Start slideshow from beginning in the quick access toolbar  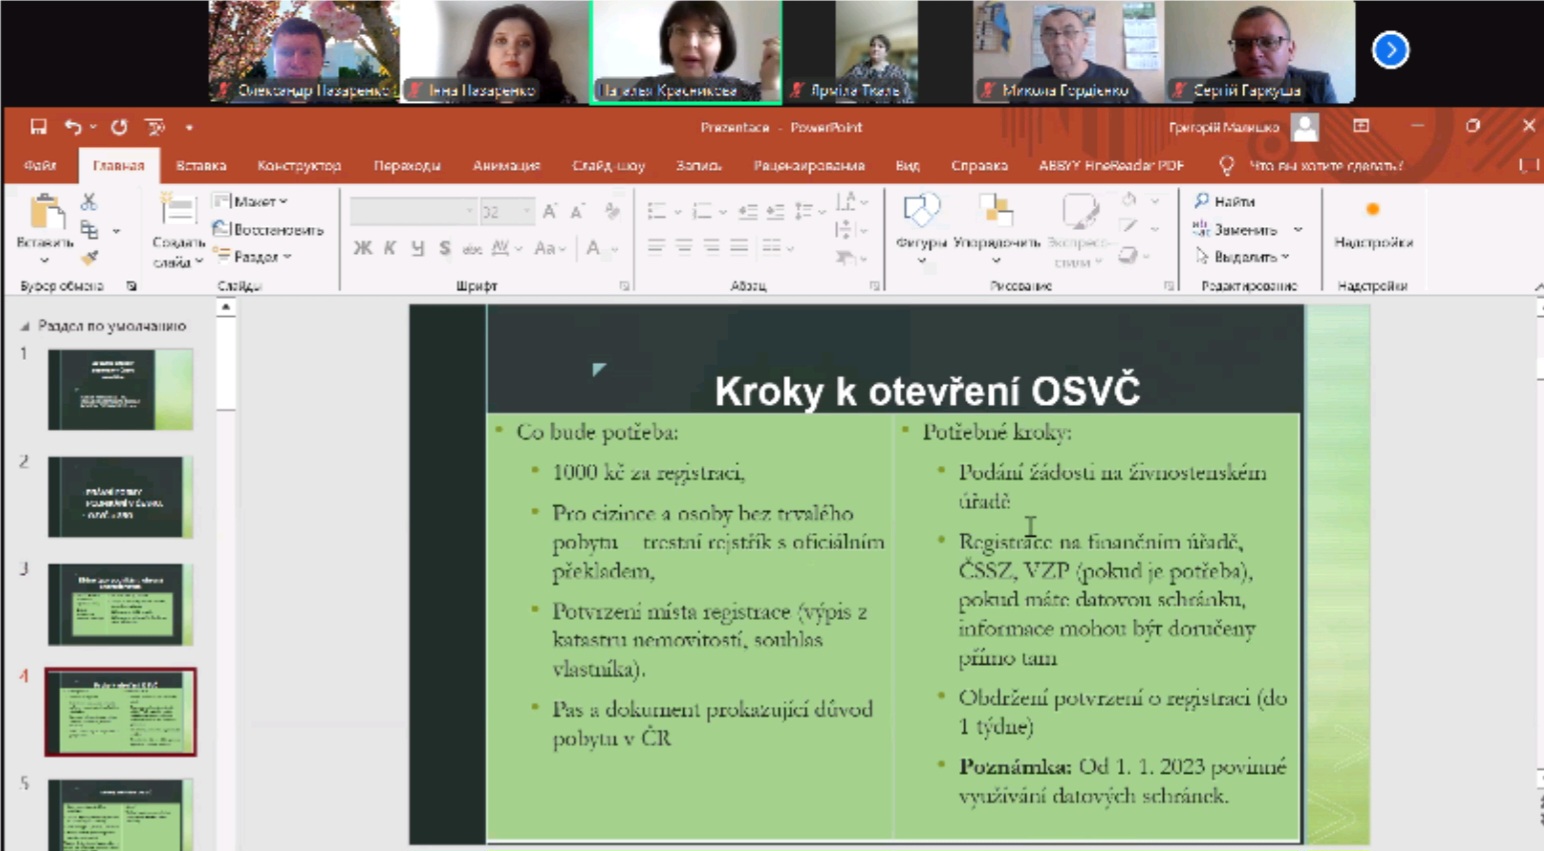point(155,127)
